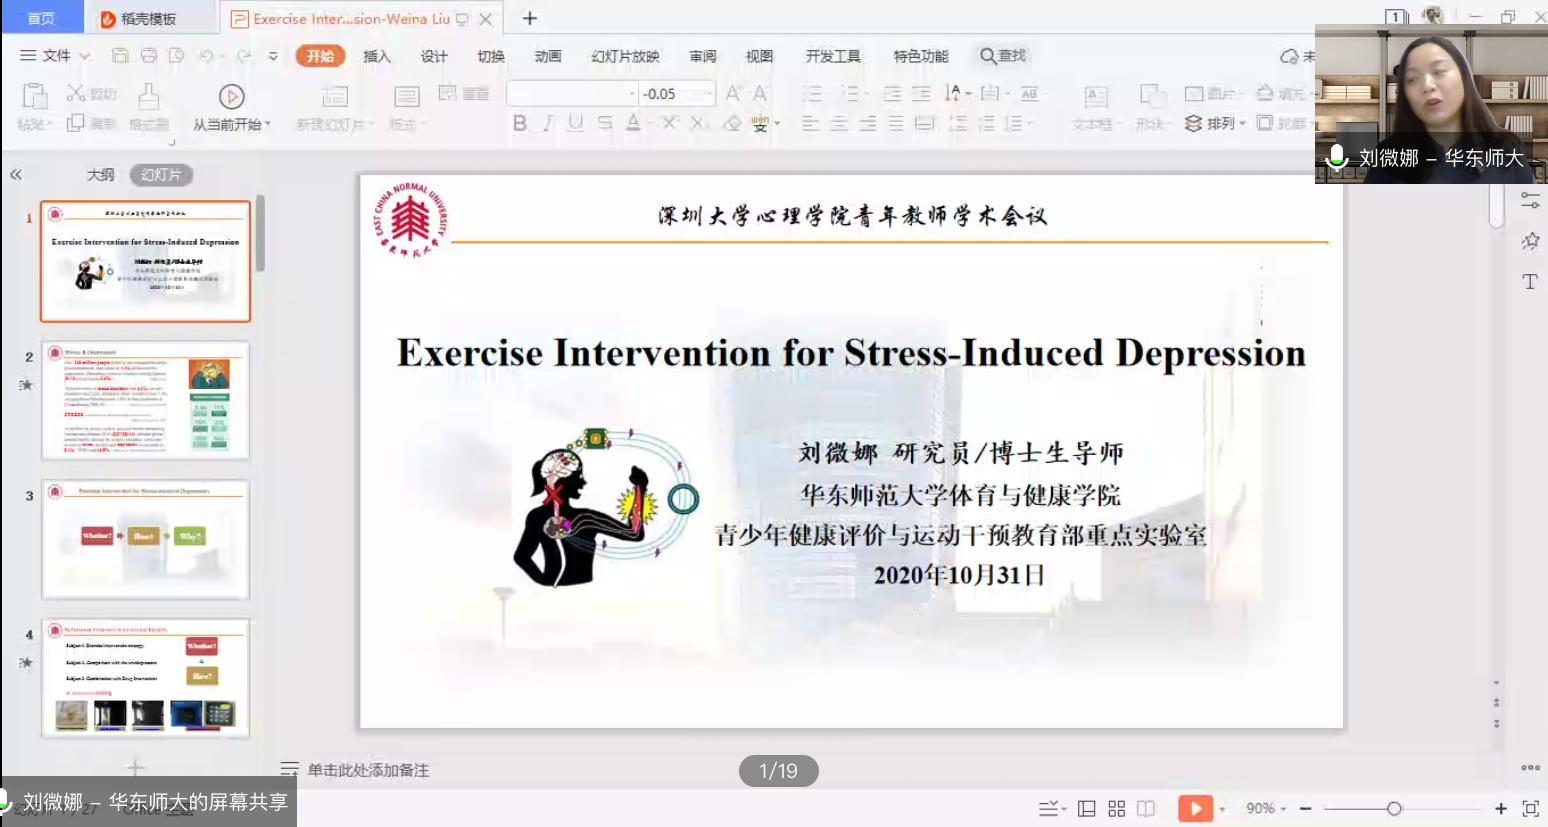The image size is (1548, 827).
Task: Click the zoom in plus button
Action: click(x=1500, y=808)
